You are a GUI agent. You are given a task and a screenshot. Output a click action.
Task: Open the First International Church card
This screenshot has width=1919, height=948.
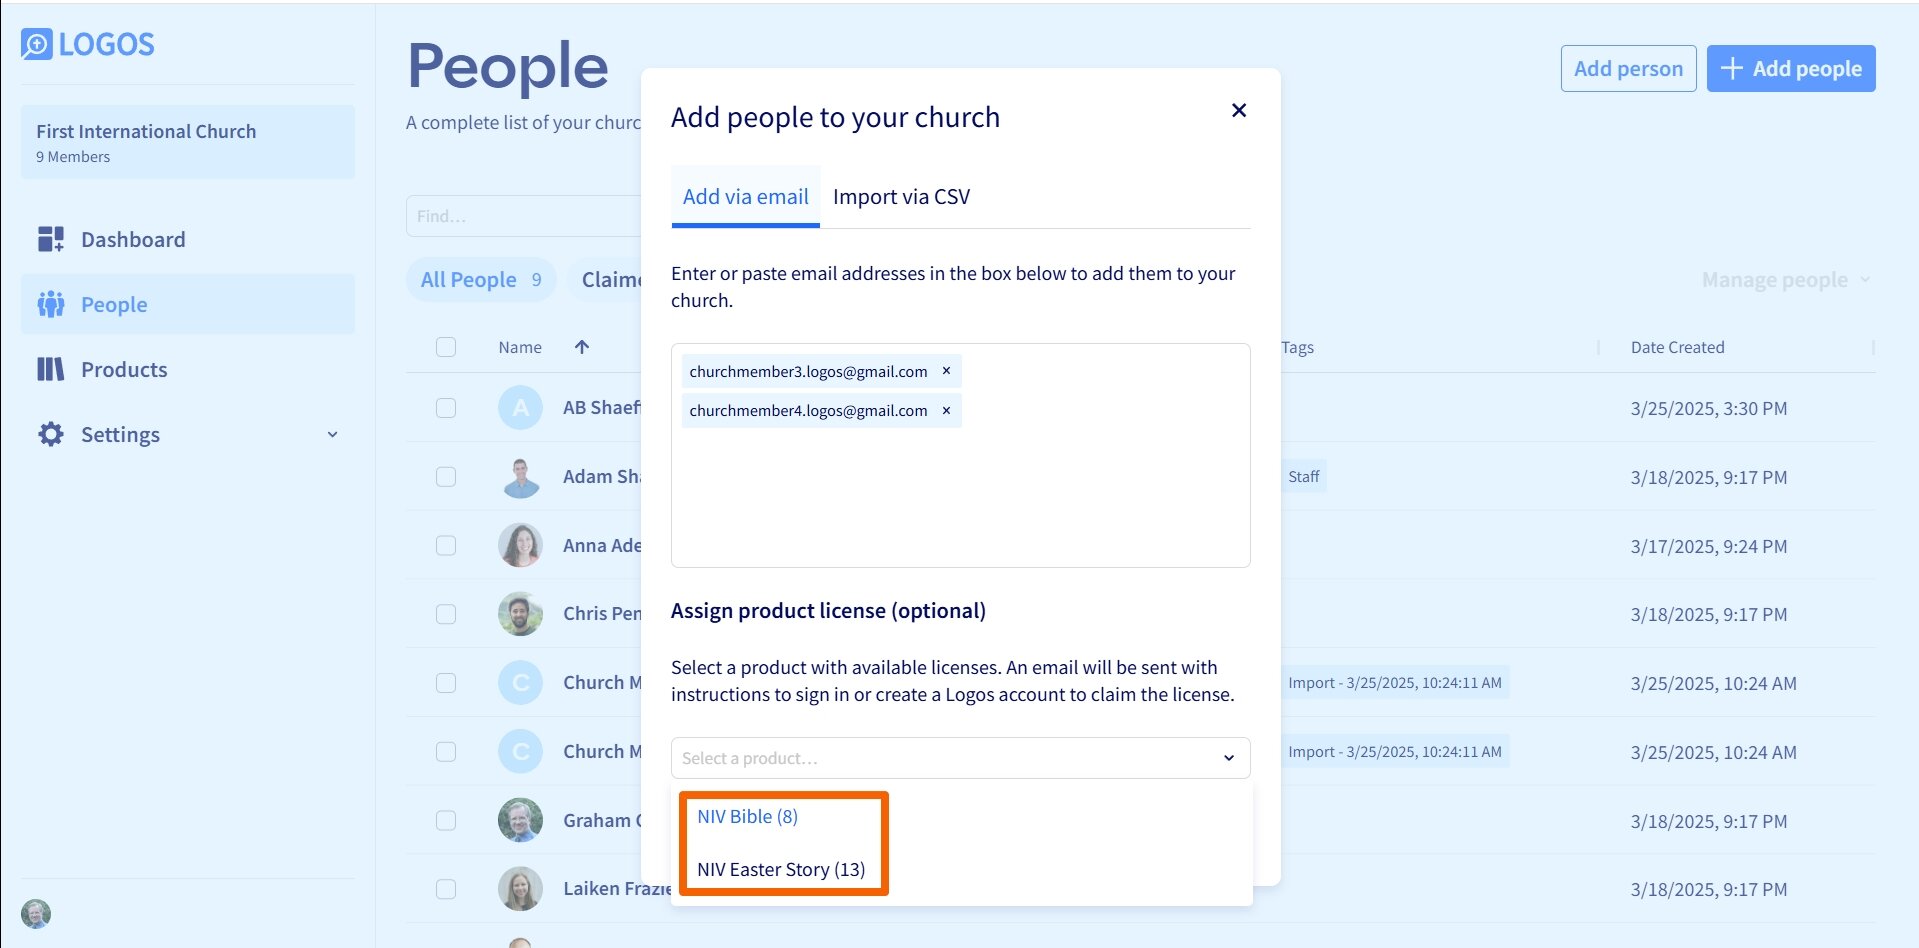pyautogui.click(x=188, y=142)
